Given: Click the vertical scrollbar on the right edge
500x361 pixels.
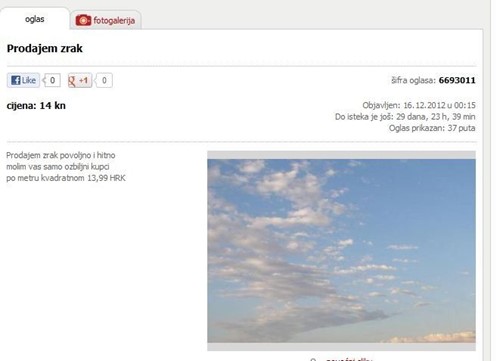Looking at the screenshot, I should 495,180.
